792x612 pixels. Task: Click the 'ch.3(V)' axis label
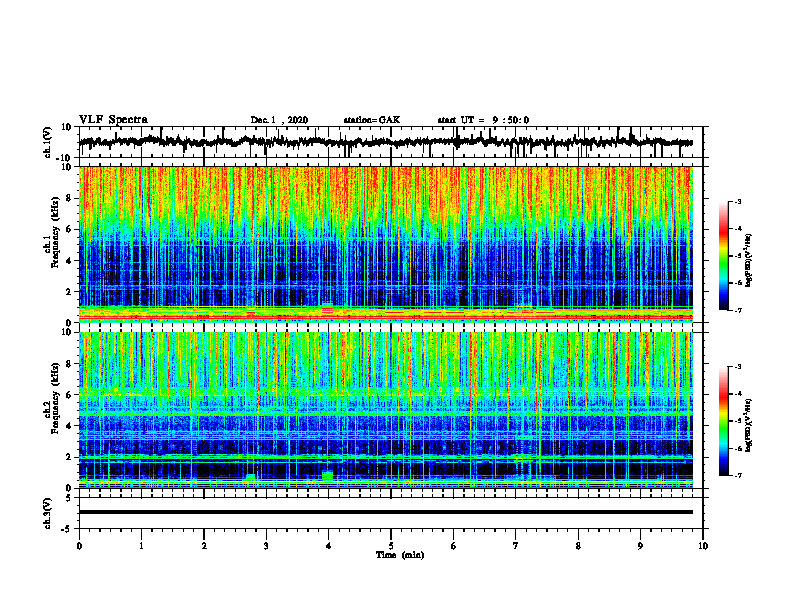pos(49,514)
